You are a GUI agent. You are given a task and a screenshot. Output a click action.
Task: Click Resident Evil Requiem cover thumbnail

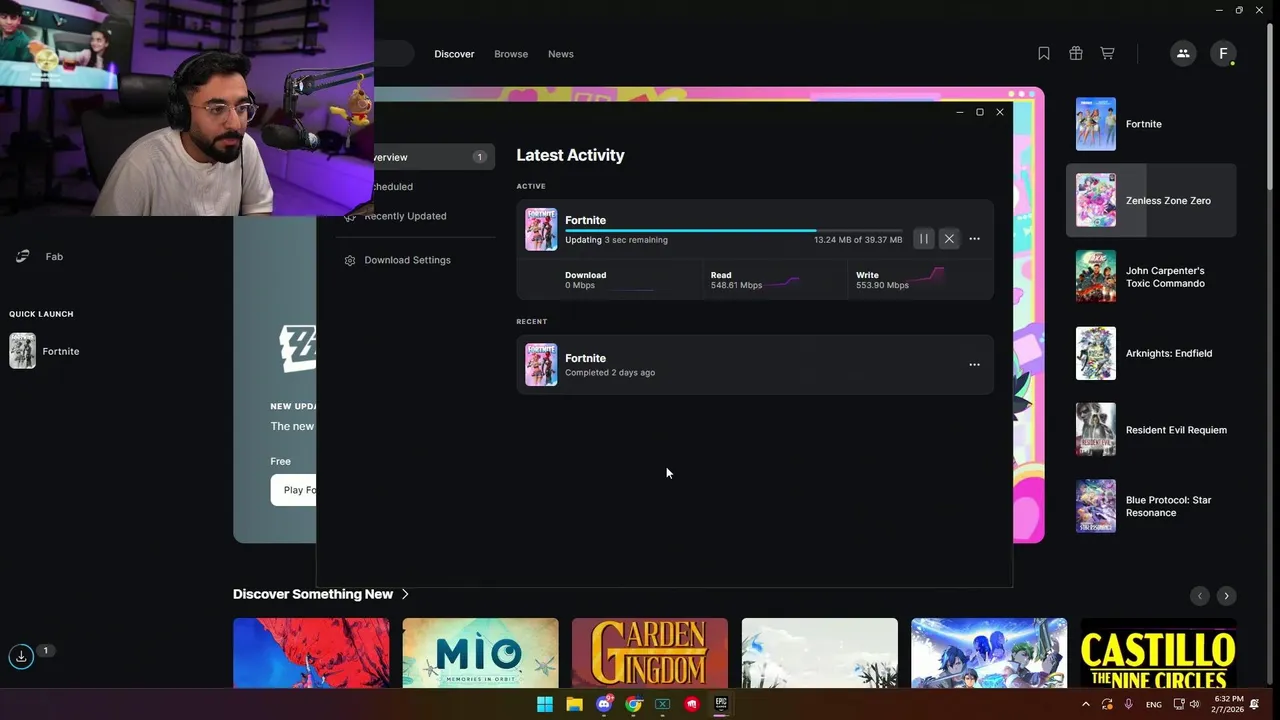1096,430
